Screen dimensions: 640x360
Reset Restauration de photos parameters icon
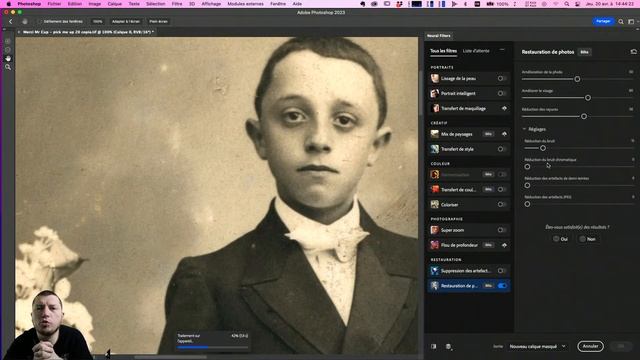coord(633,52)
